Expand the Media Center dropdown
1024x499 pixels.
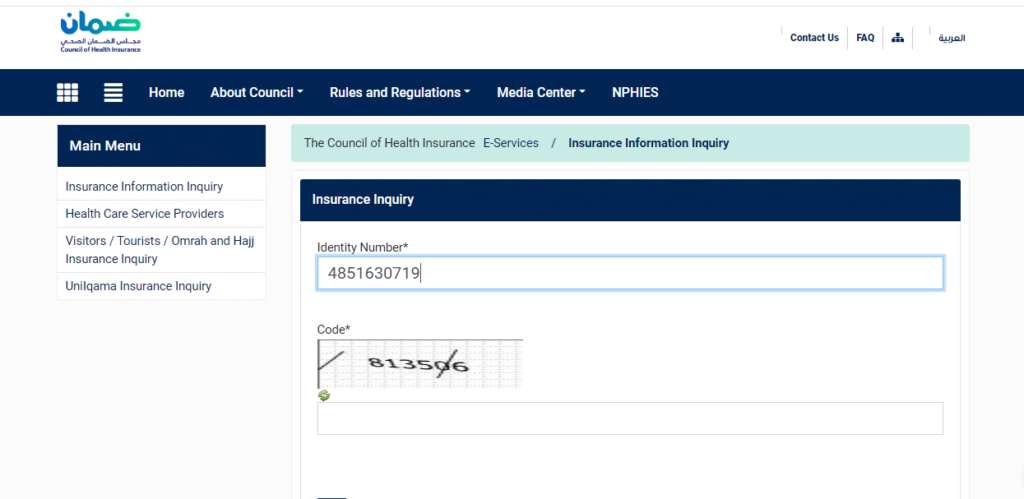(540, 93)
